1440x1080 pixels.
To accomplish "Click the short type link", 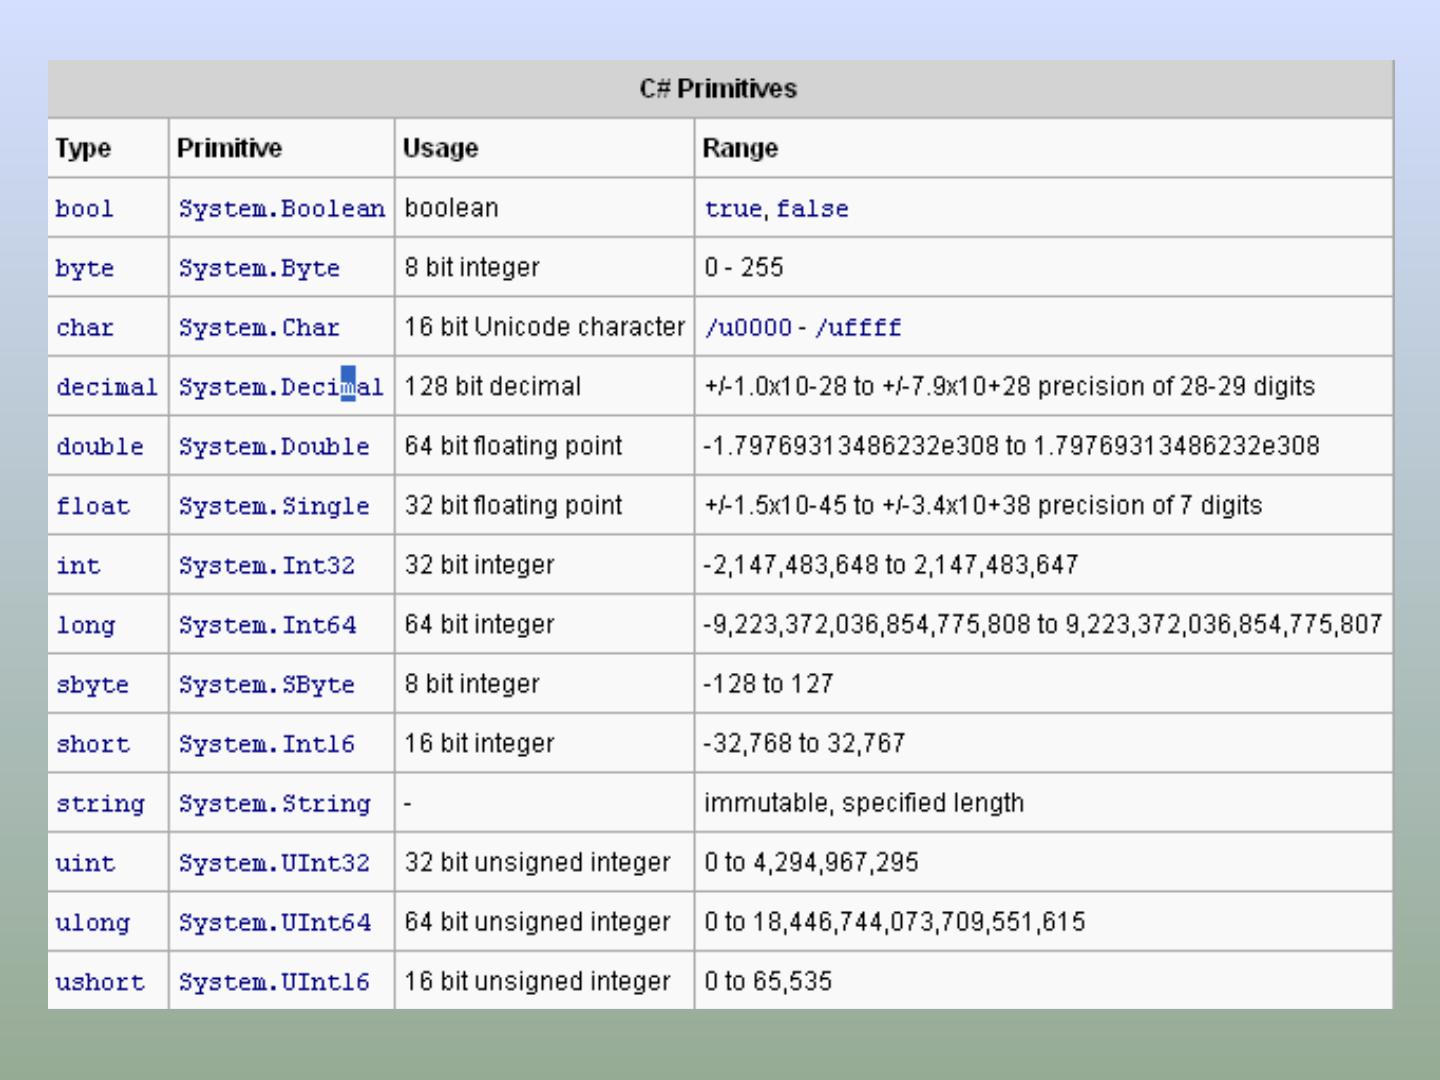I will [x=92, y=745].
